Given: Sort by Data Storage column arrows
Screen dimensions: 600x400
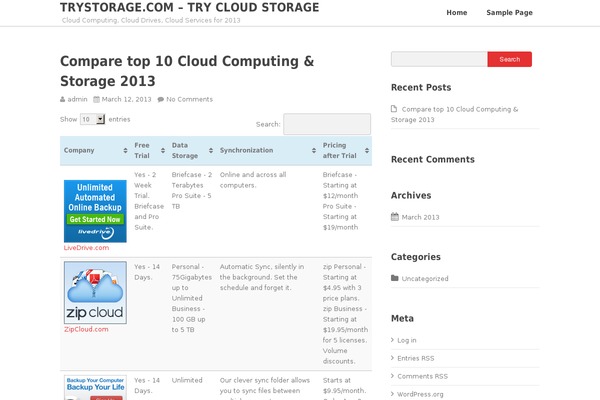Looking at the screenshot, I should [x=211, y=150].
